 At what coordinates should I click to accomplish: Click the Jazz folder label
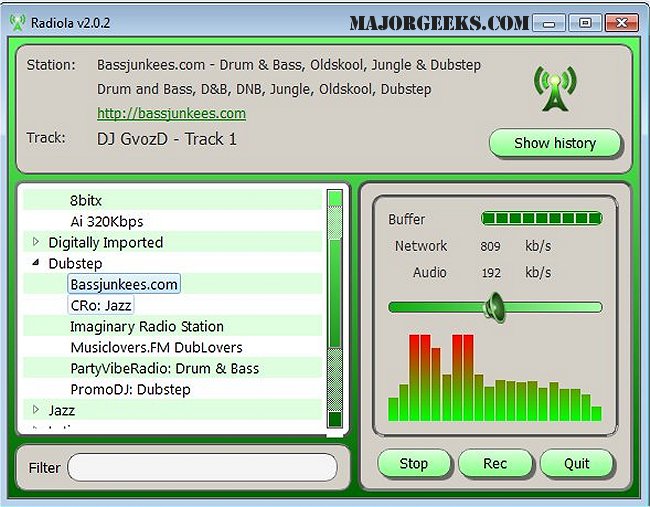[x=61, y=410]
